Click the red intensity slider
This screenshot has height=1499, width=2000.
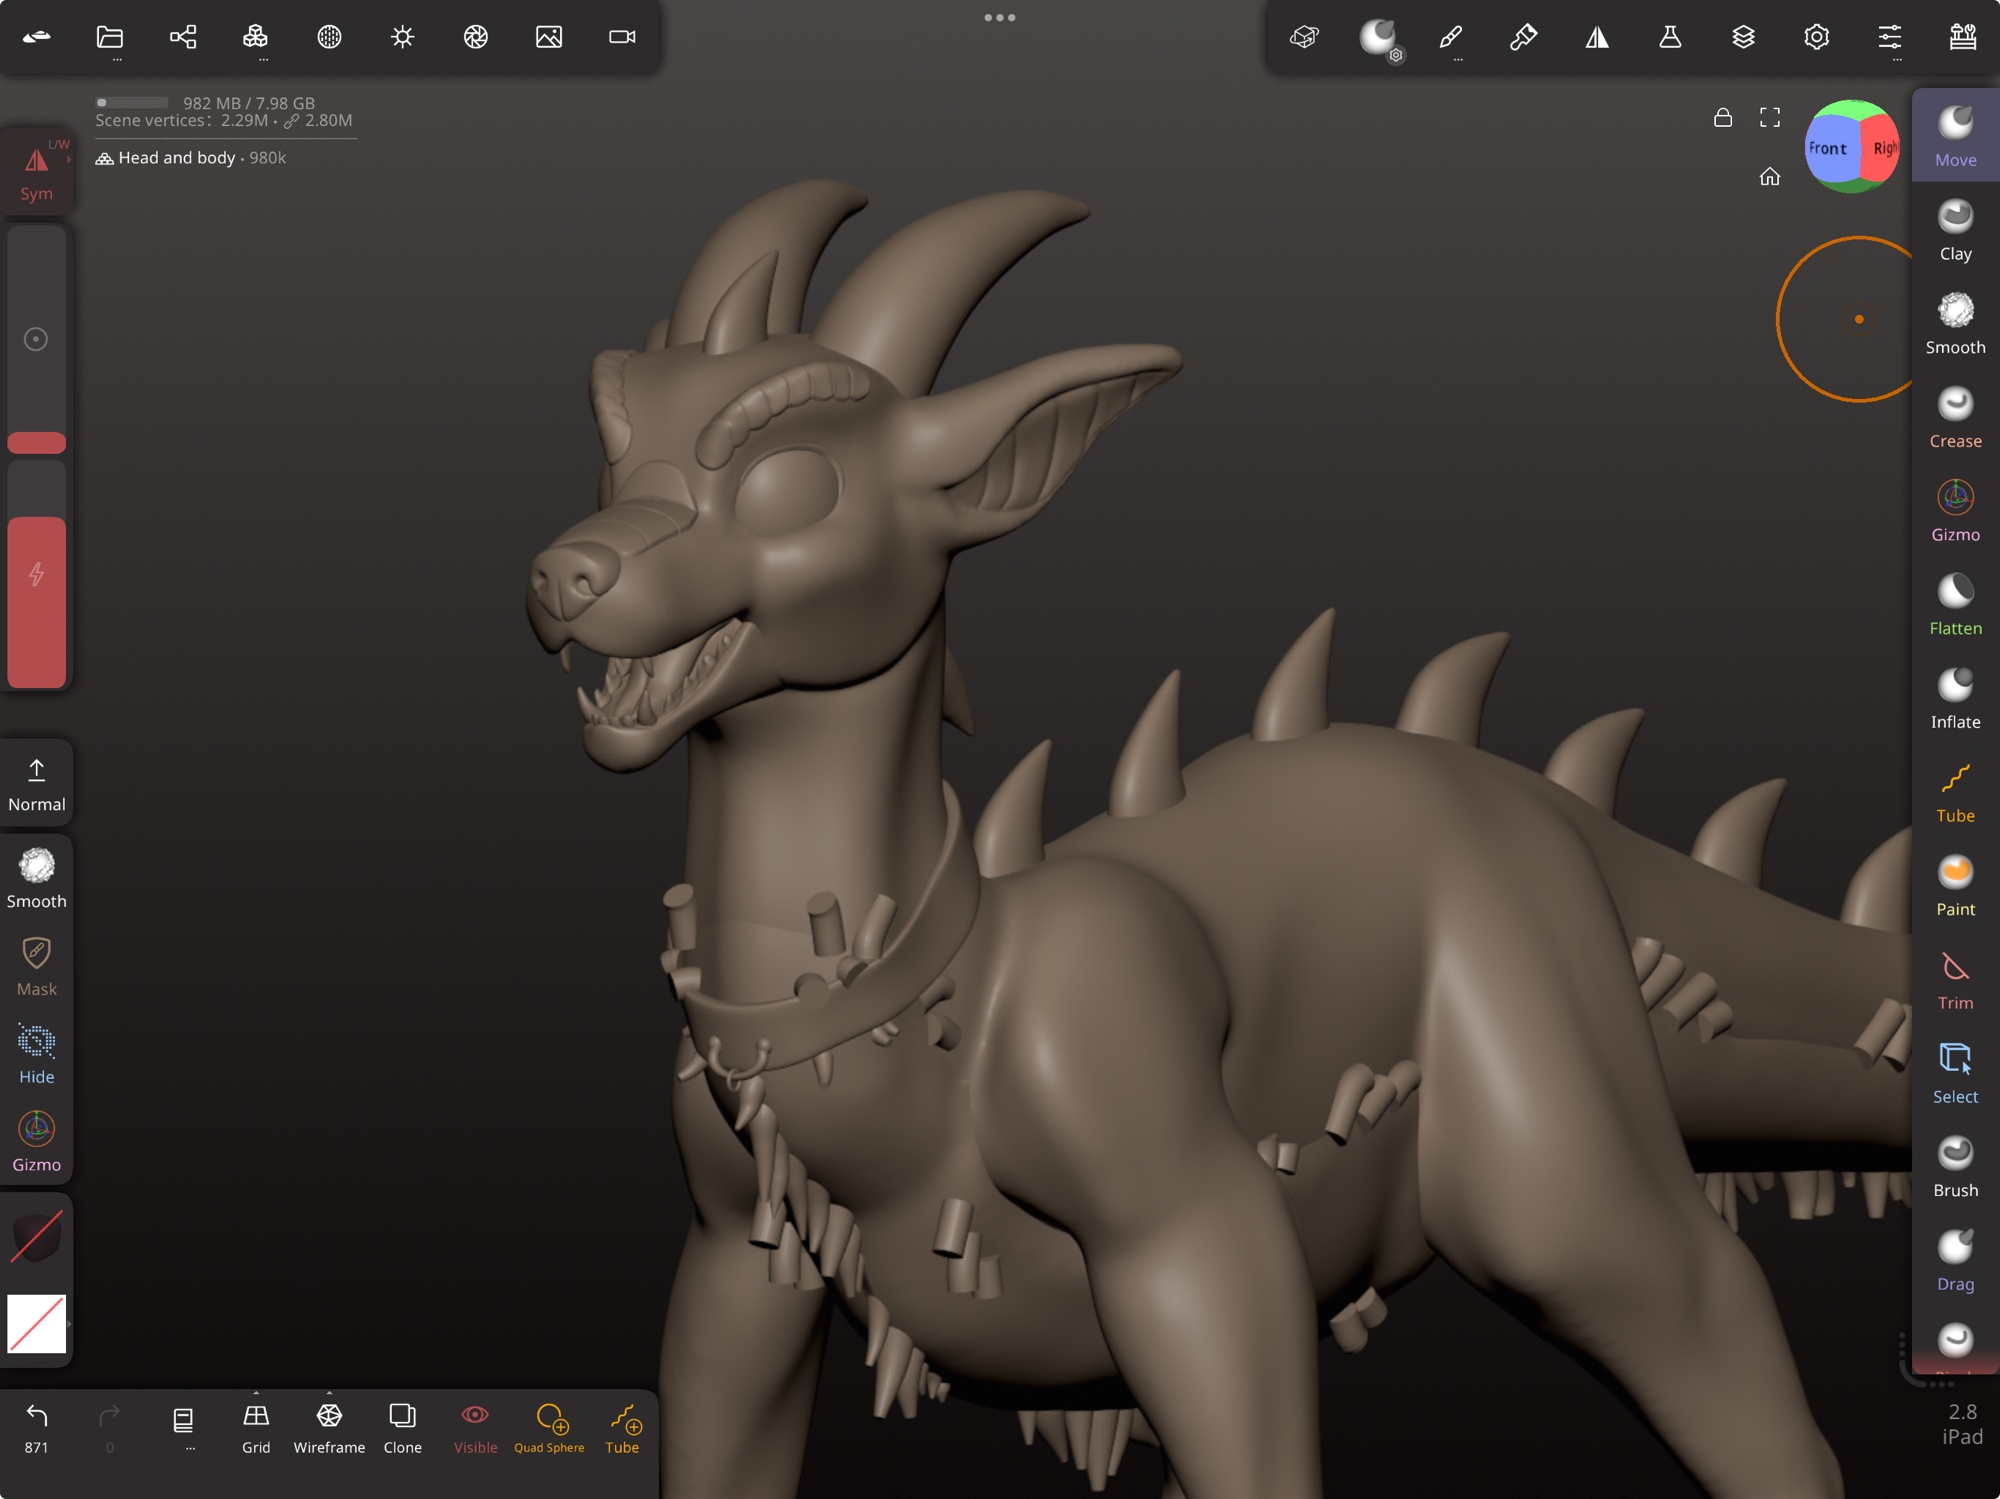point(37,600)
